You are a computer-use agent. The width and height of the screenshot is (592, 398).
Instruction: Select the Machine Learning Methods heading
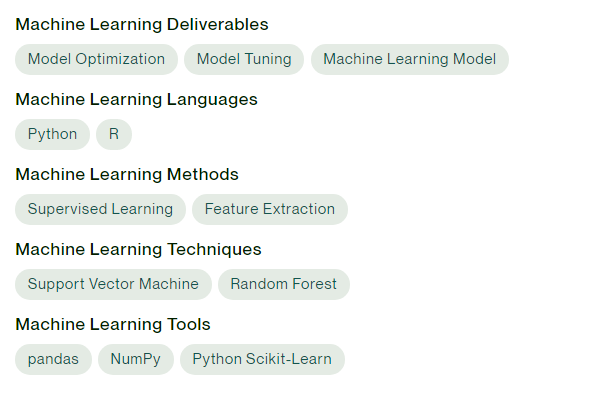tap(127, 174)
